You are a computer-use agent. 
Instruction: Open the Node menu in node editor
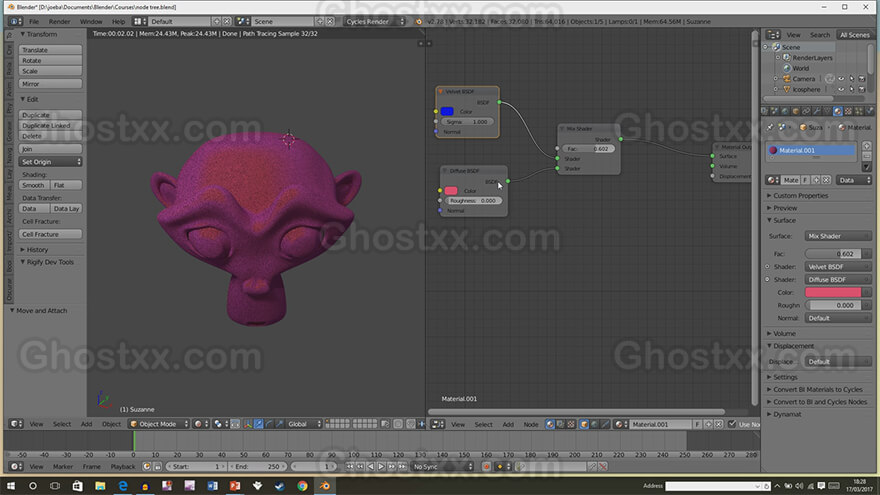[x=530, y=424]
